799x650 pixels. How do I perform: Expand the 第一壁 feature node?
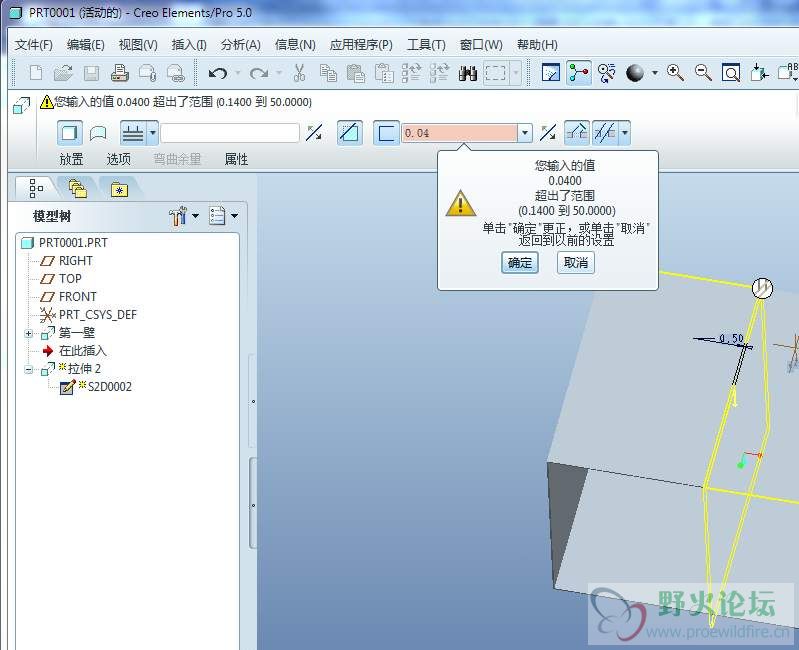pos(29,334)
